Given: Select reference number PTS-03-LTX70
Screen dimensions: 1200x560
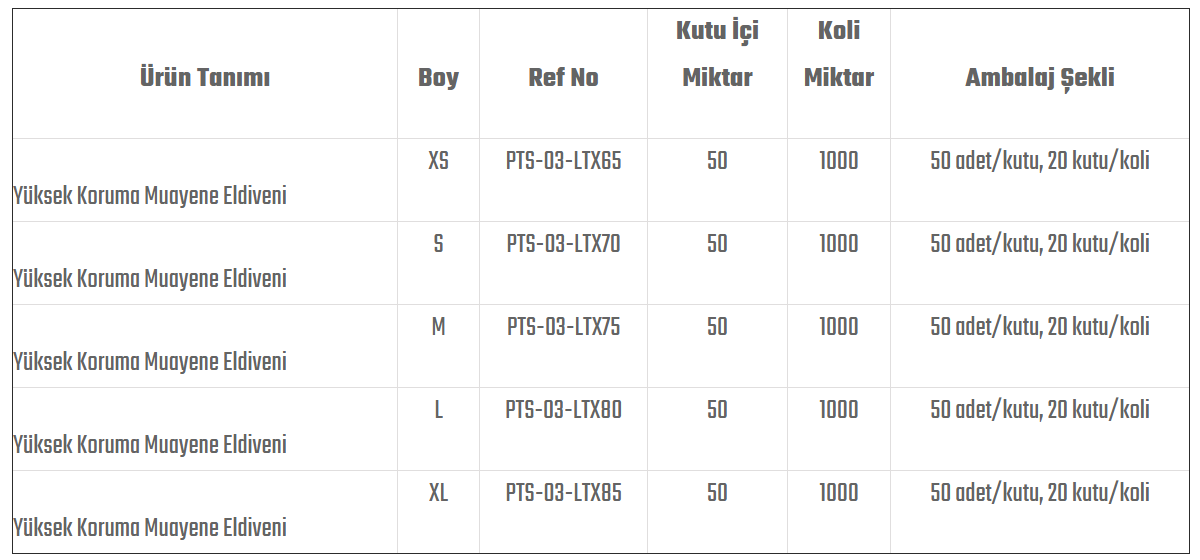Looking at the screenshot, I should click(563, 244).
